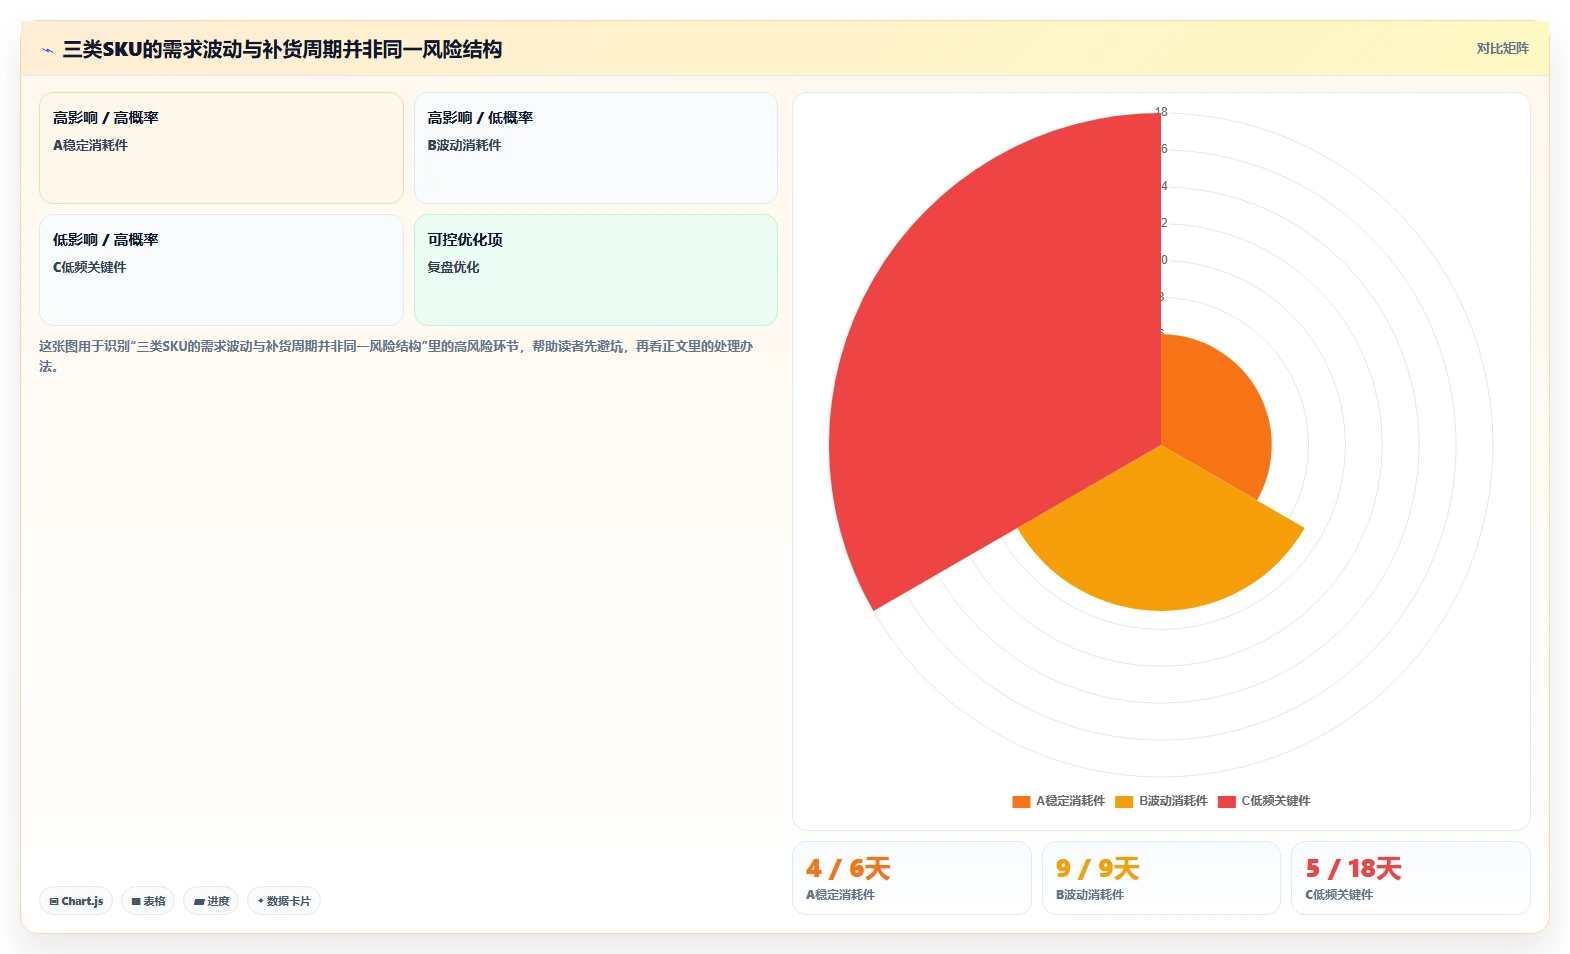The width and height of the screenshot is (1570, 954).
Task: Select the 高影响 / 低概率 card
Action: [x=596, y=148]
